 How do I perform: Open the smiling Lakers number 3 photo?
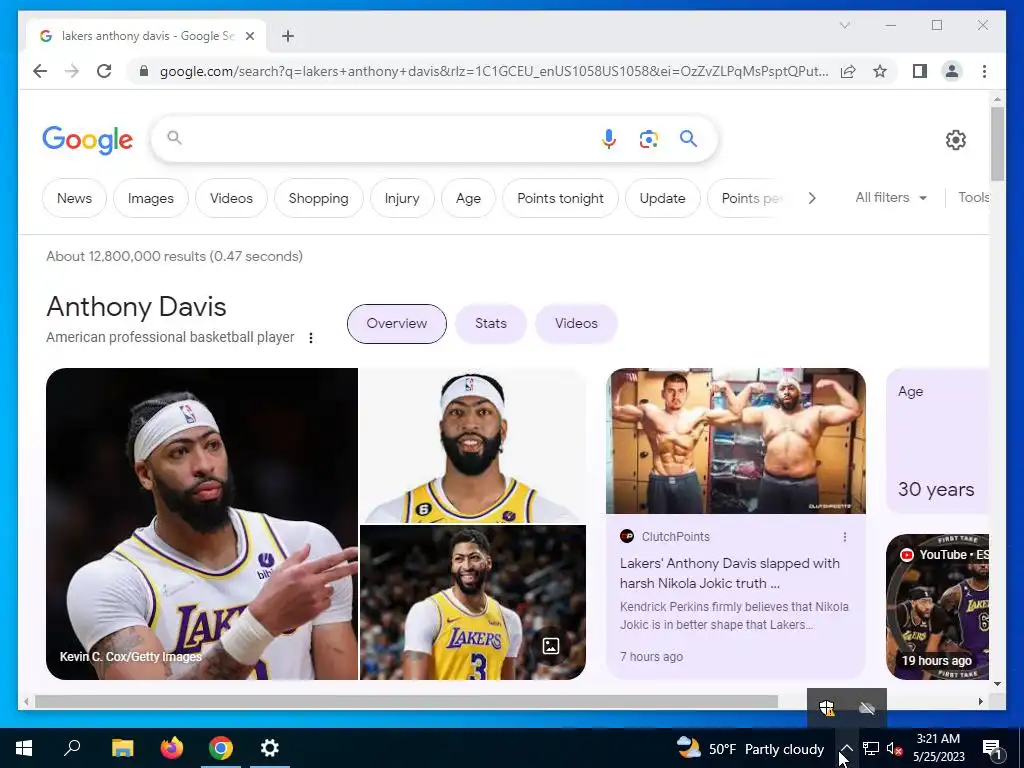472,602
